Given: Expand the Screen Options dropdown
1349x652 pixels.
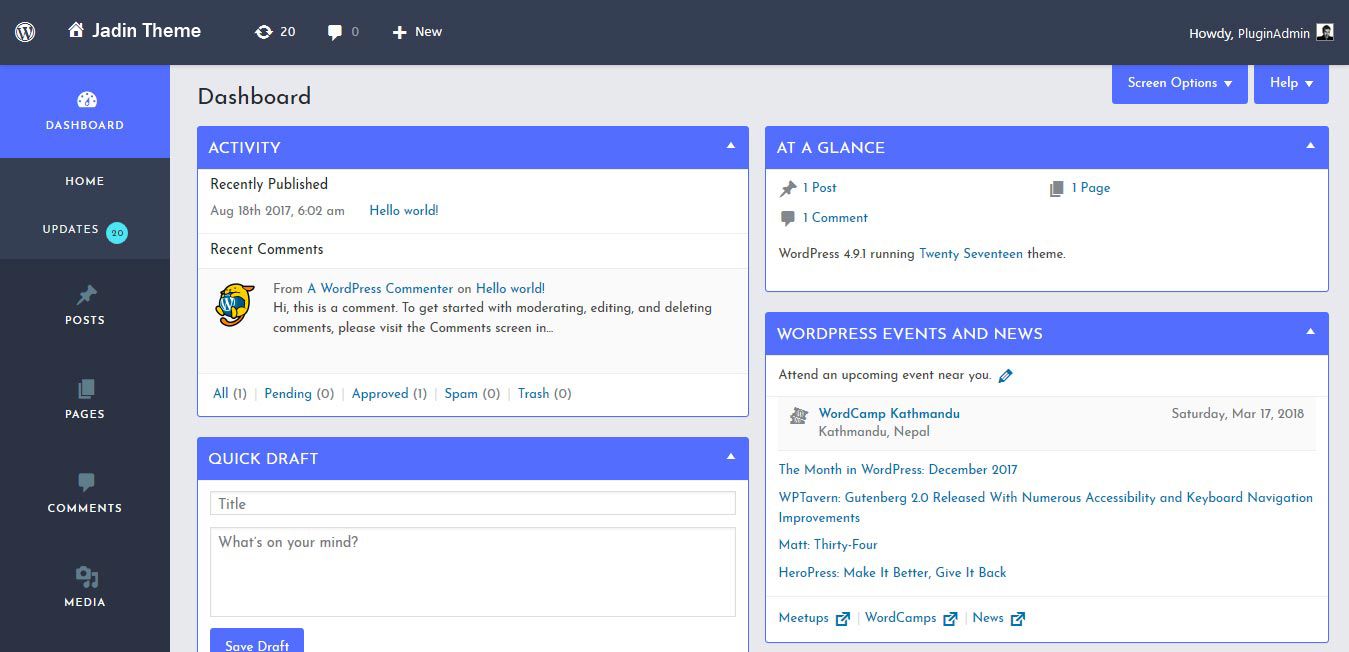Looking at the screenshot, I should tap(1180, 83).
